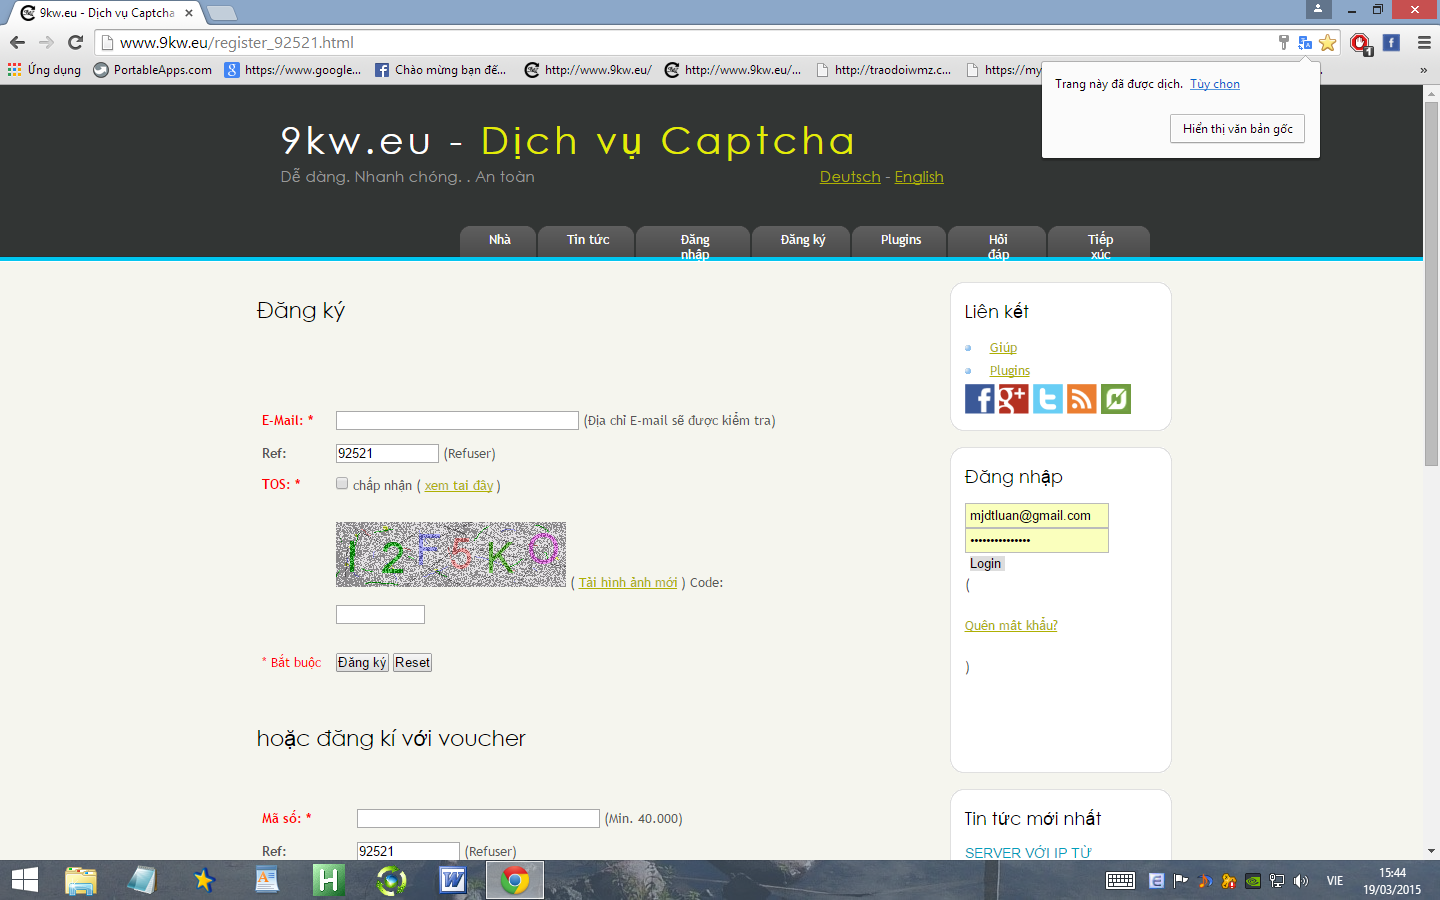Open the Windows Start button

pyautogui.click(x=24, y=880)
